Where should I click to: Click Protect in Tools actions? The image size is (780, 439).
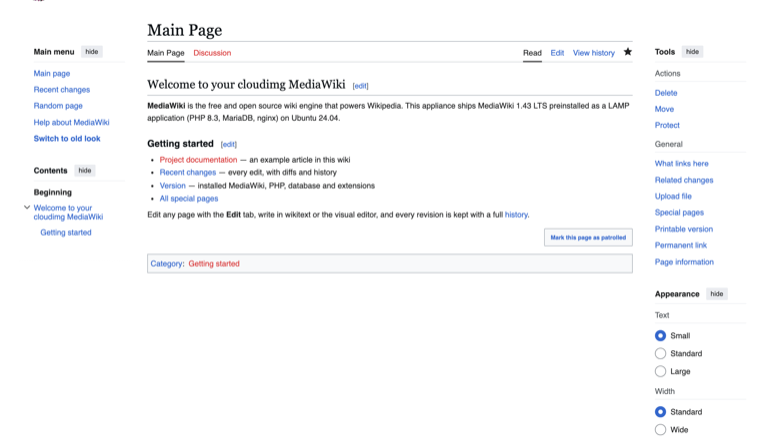(x=667, y=125)
